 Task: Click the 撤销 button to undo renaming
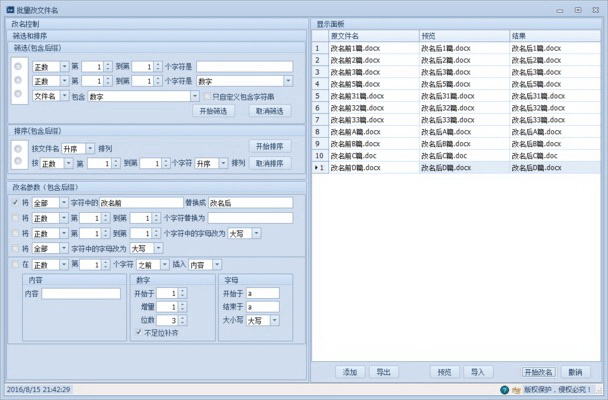[x=575, y=371]
